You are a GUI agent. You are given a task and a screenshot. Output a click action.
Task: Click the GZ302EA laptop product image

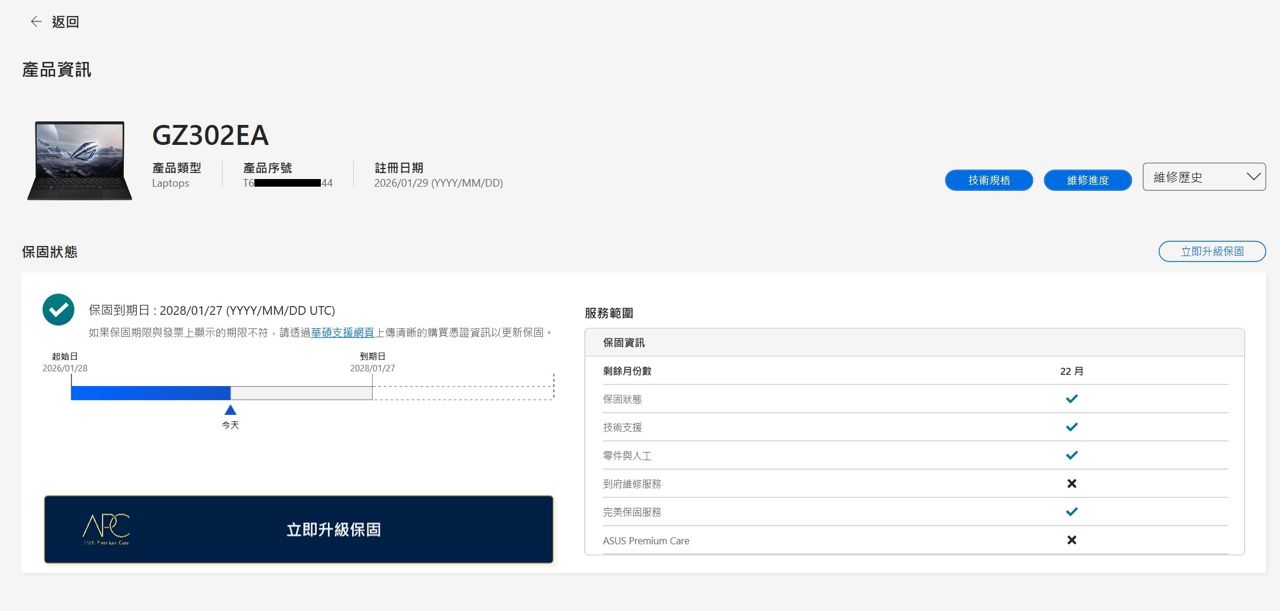pyautogui.click(x=79, y=160)
